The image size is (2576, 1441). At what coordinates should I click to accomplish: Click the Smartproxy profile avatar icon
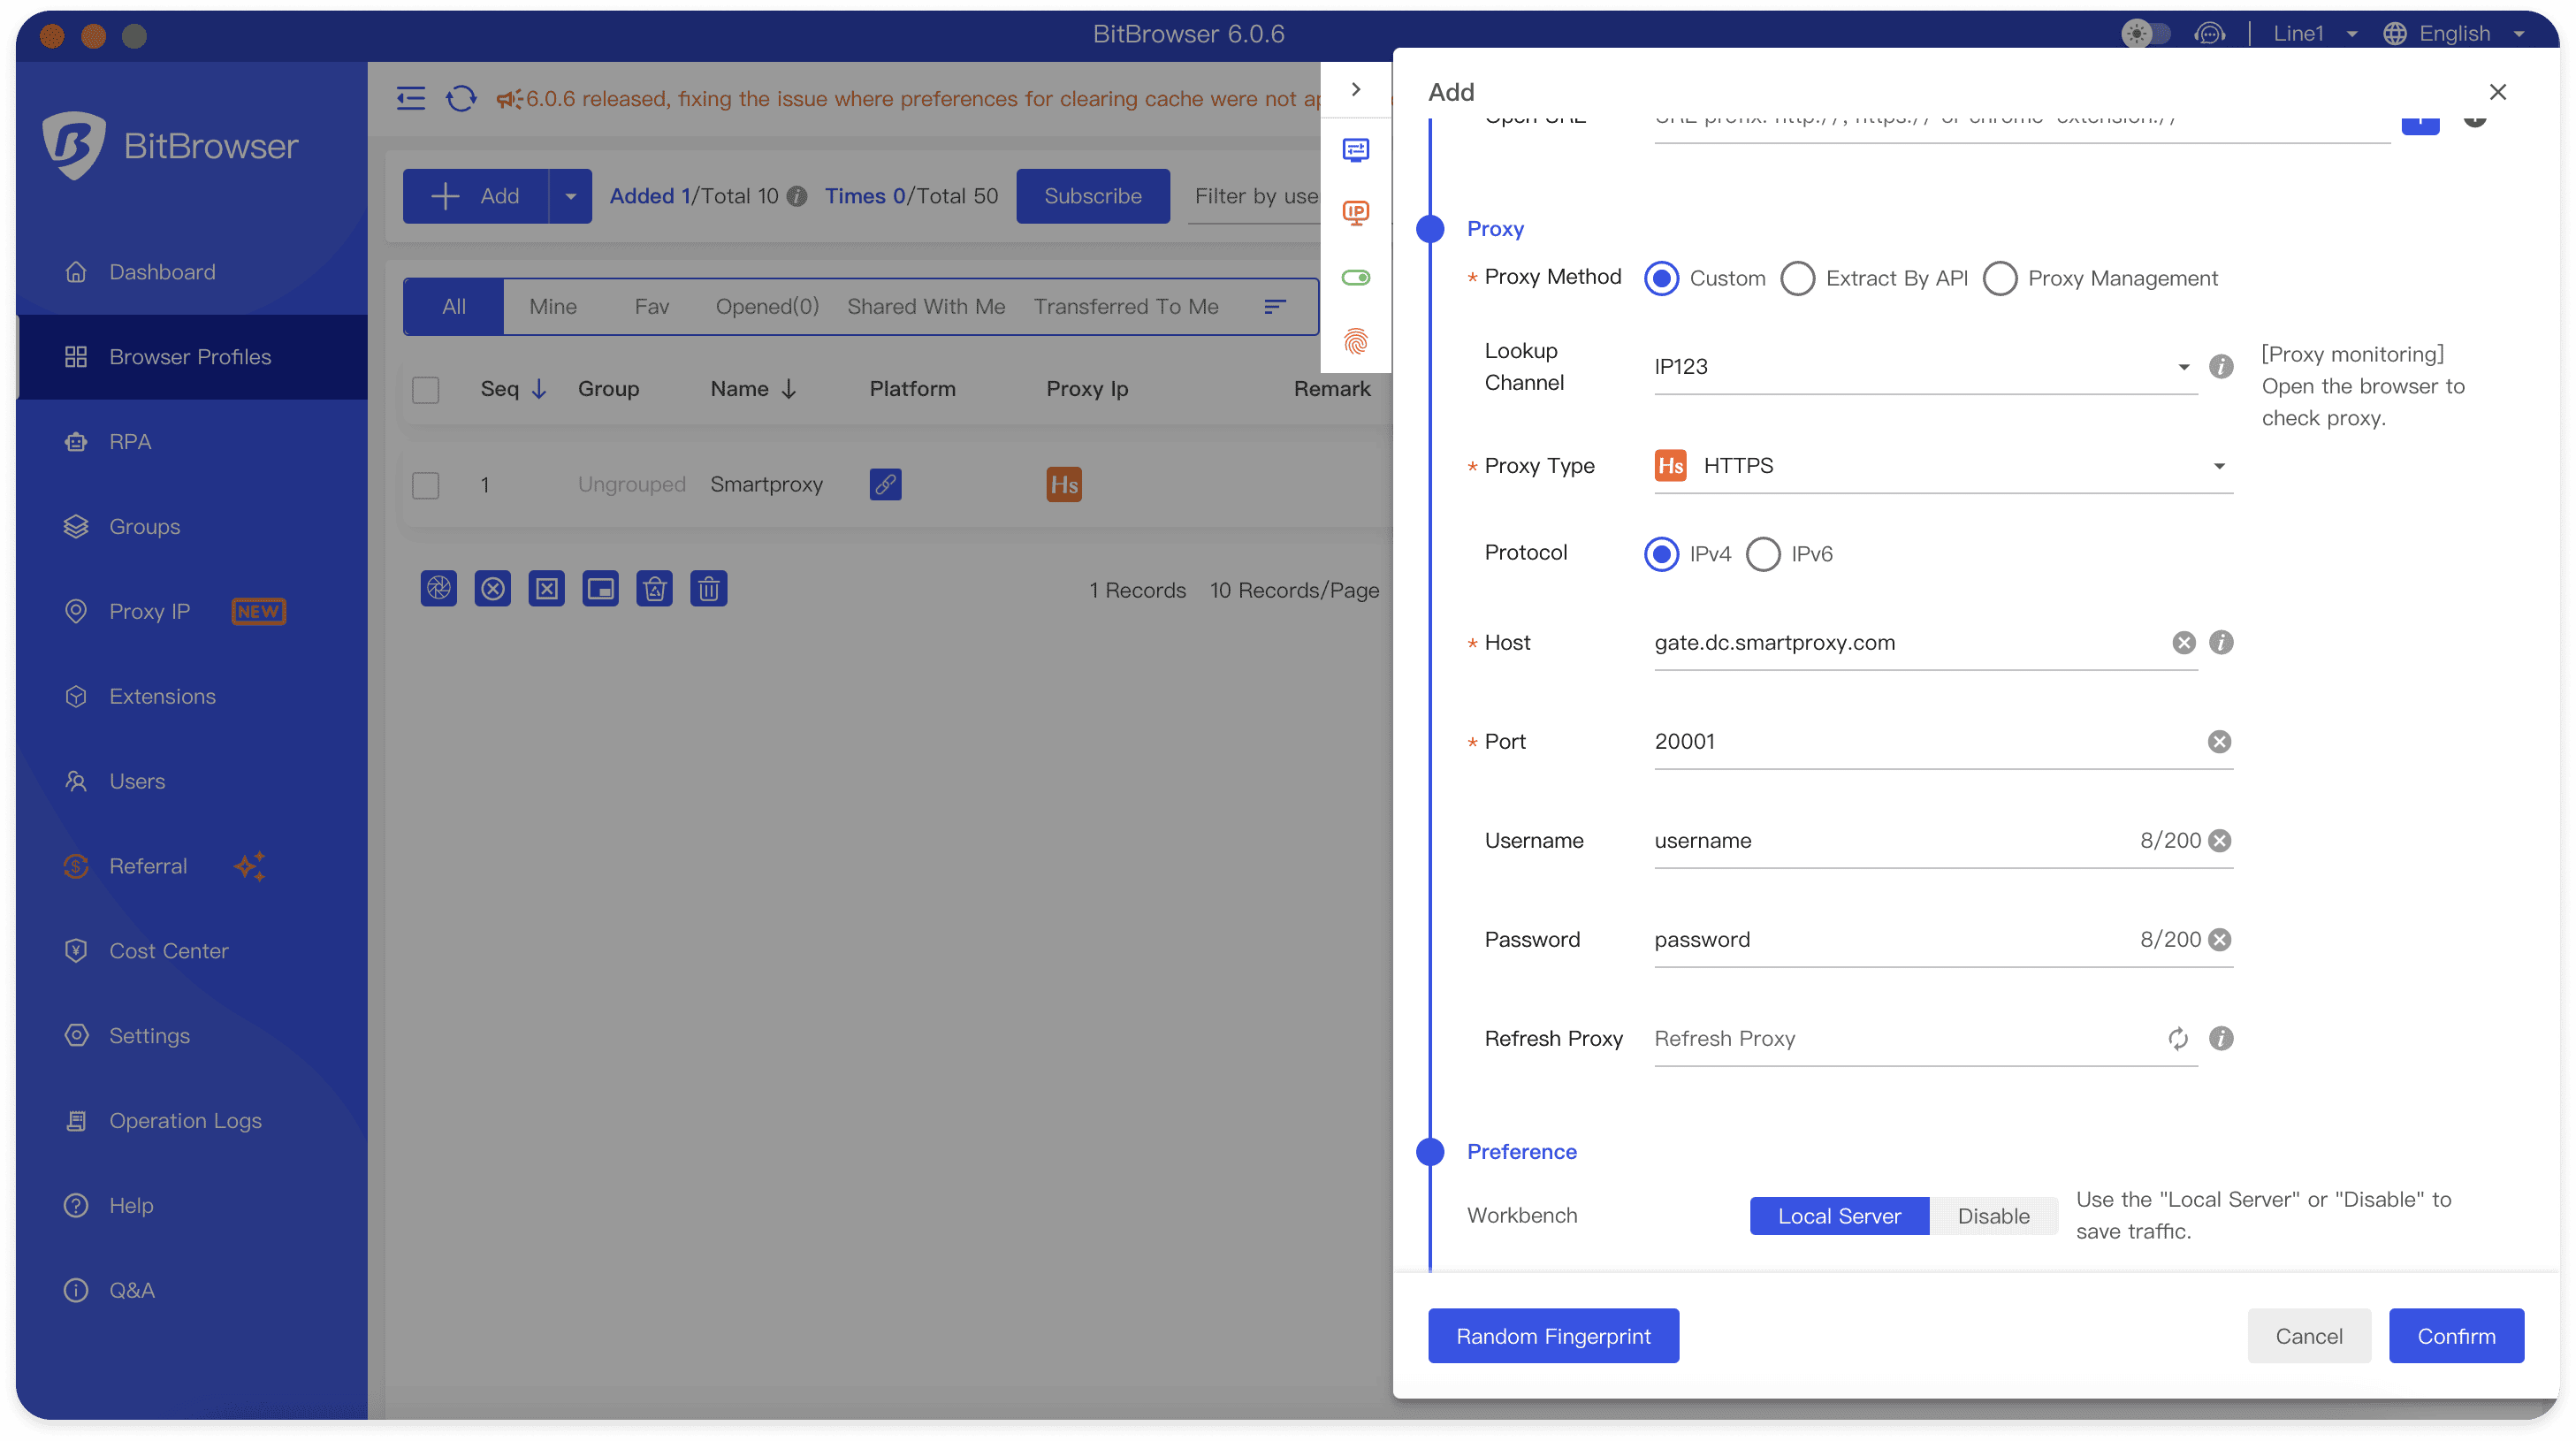1063,484
